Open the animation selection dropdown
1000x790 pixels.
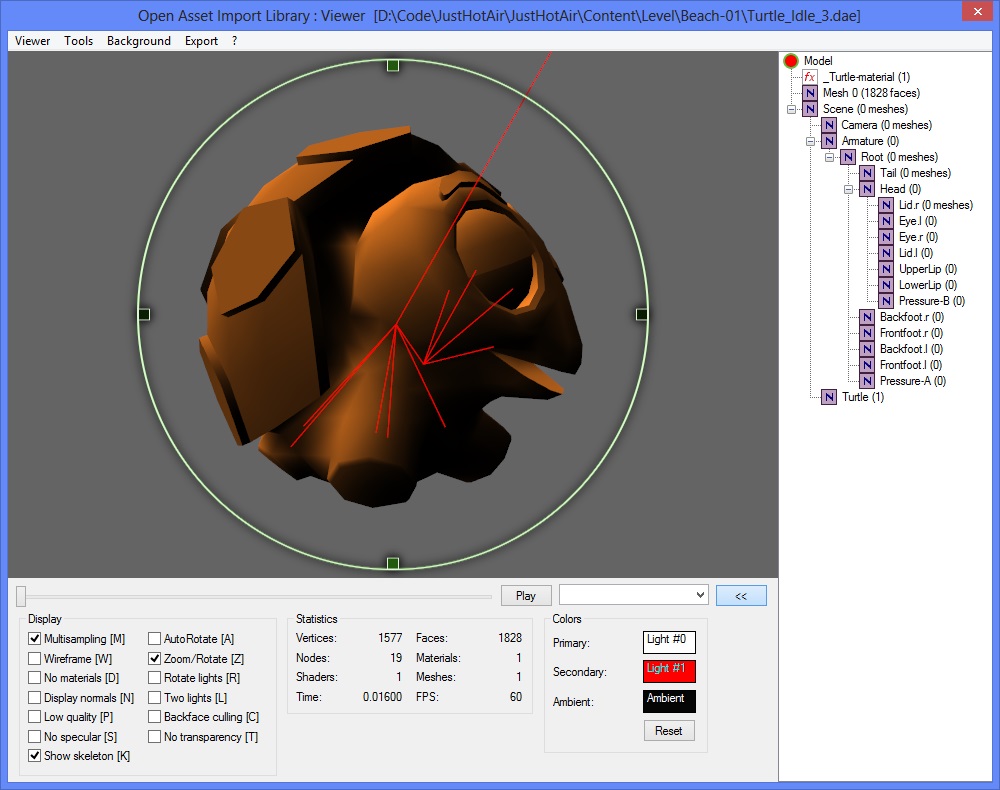(x=634, y=595)
